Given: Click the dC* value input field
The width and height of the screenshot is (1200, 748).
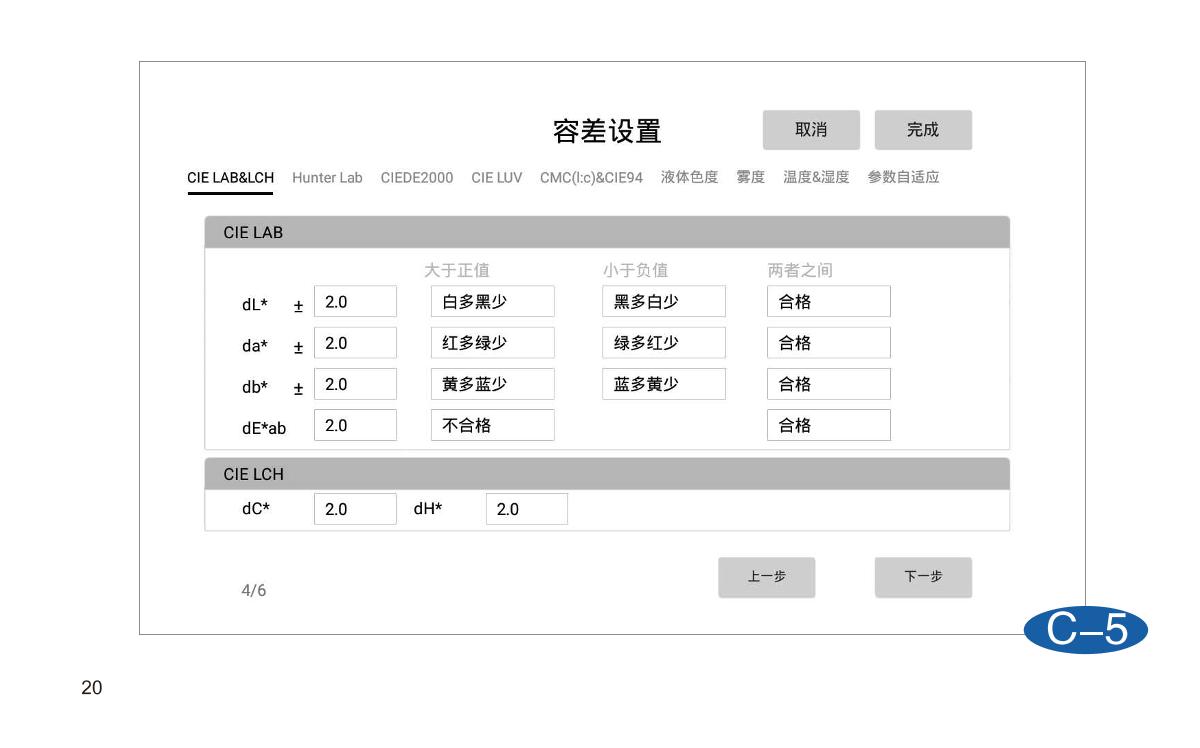Looking at the screenshot, I should 355,509.
